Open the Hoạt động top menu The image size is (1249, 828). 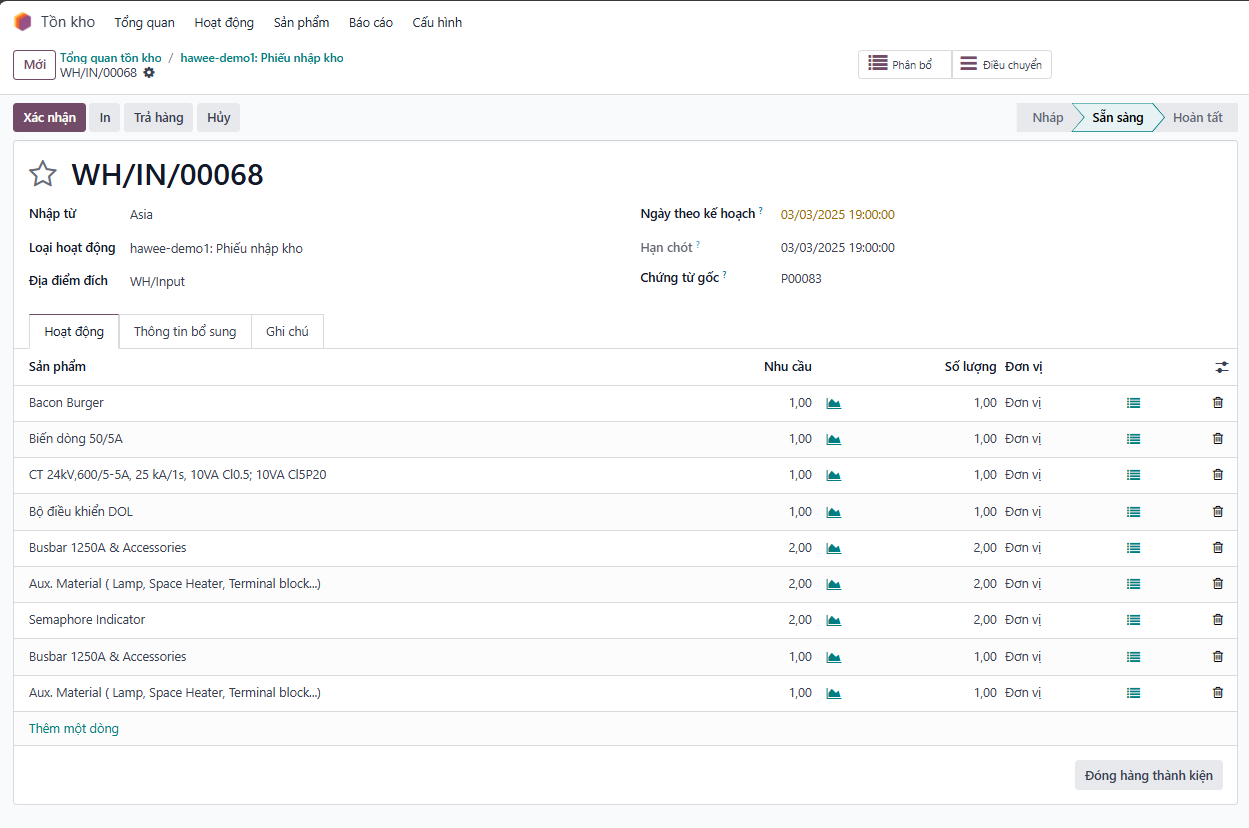pyautogui.click(x=224, y=22)
